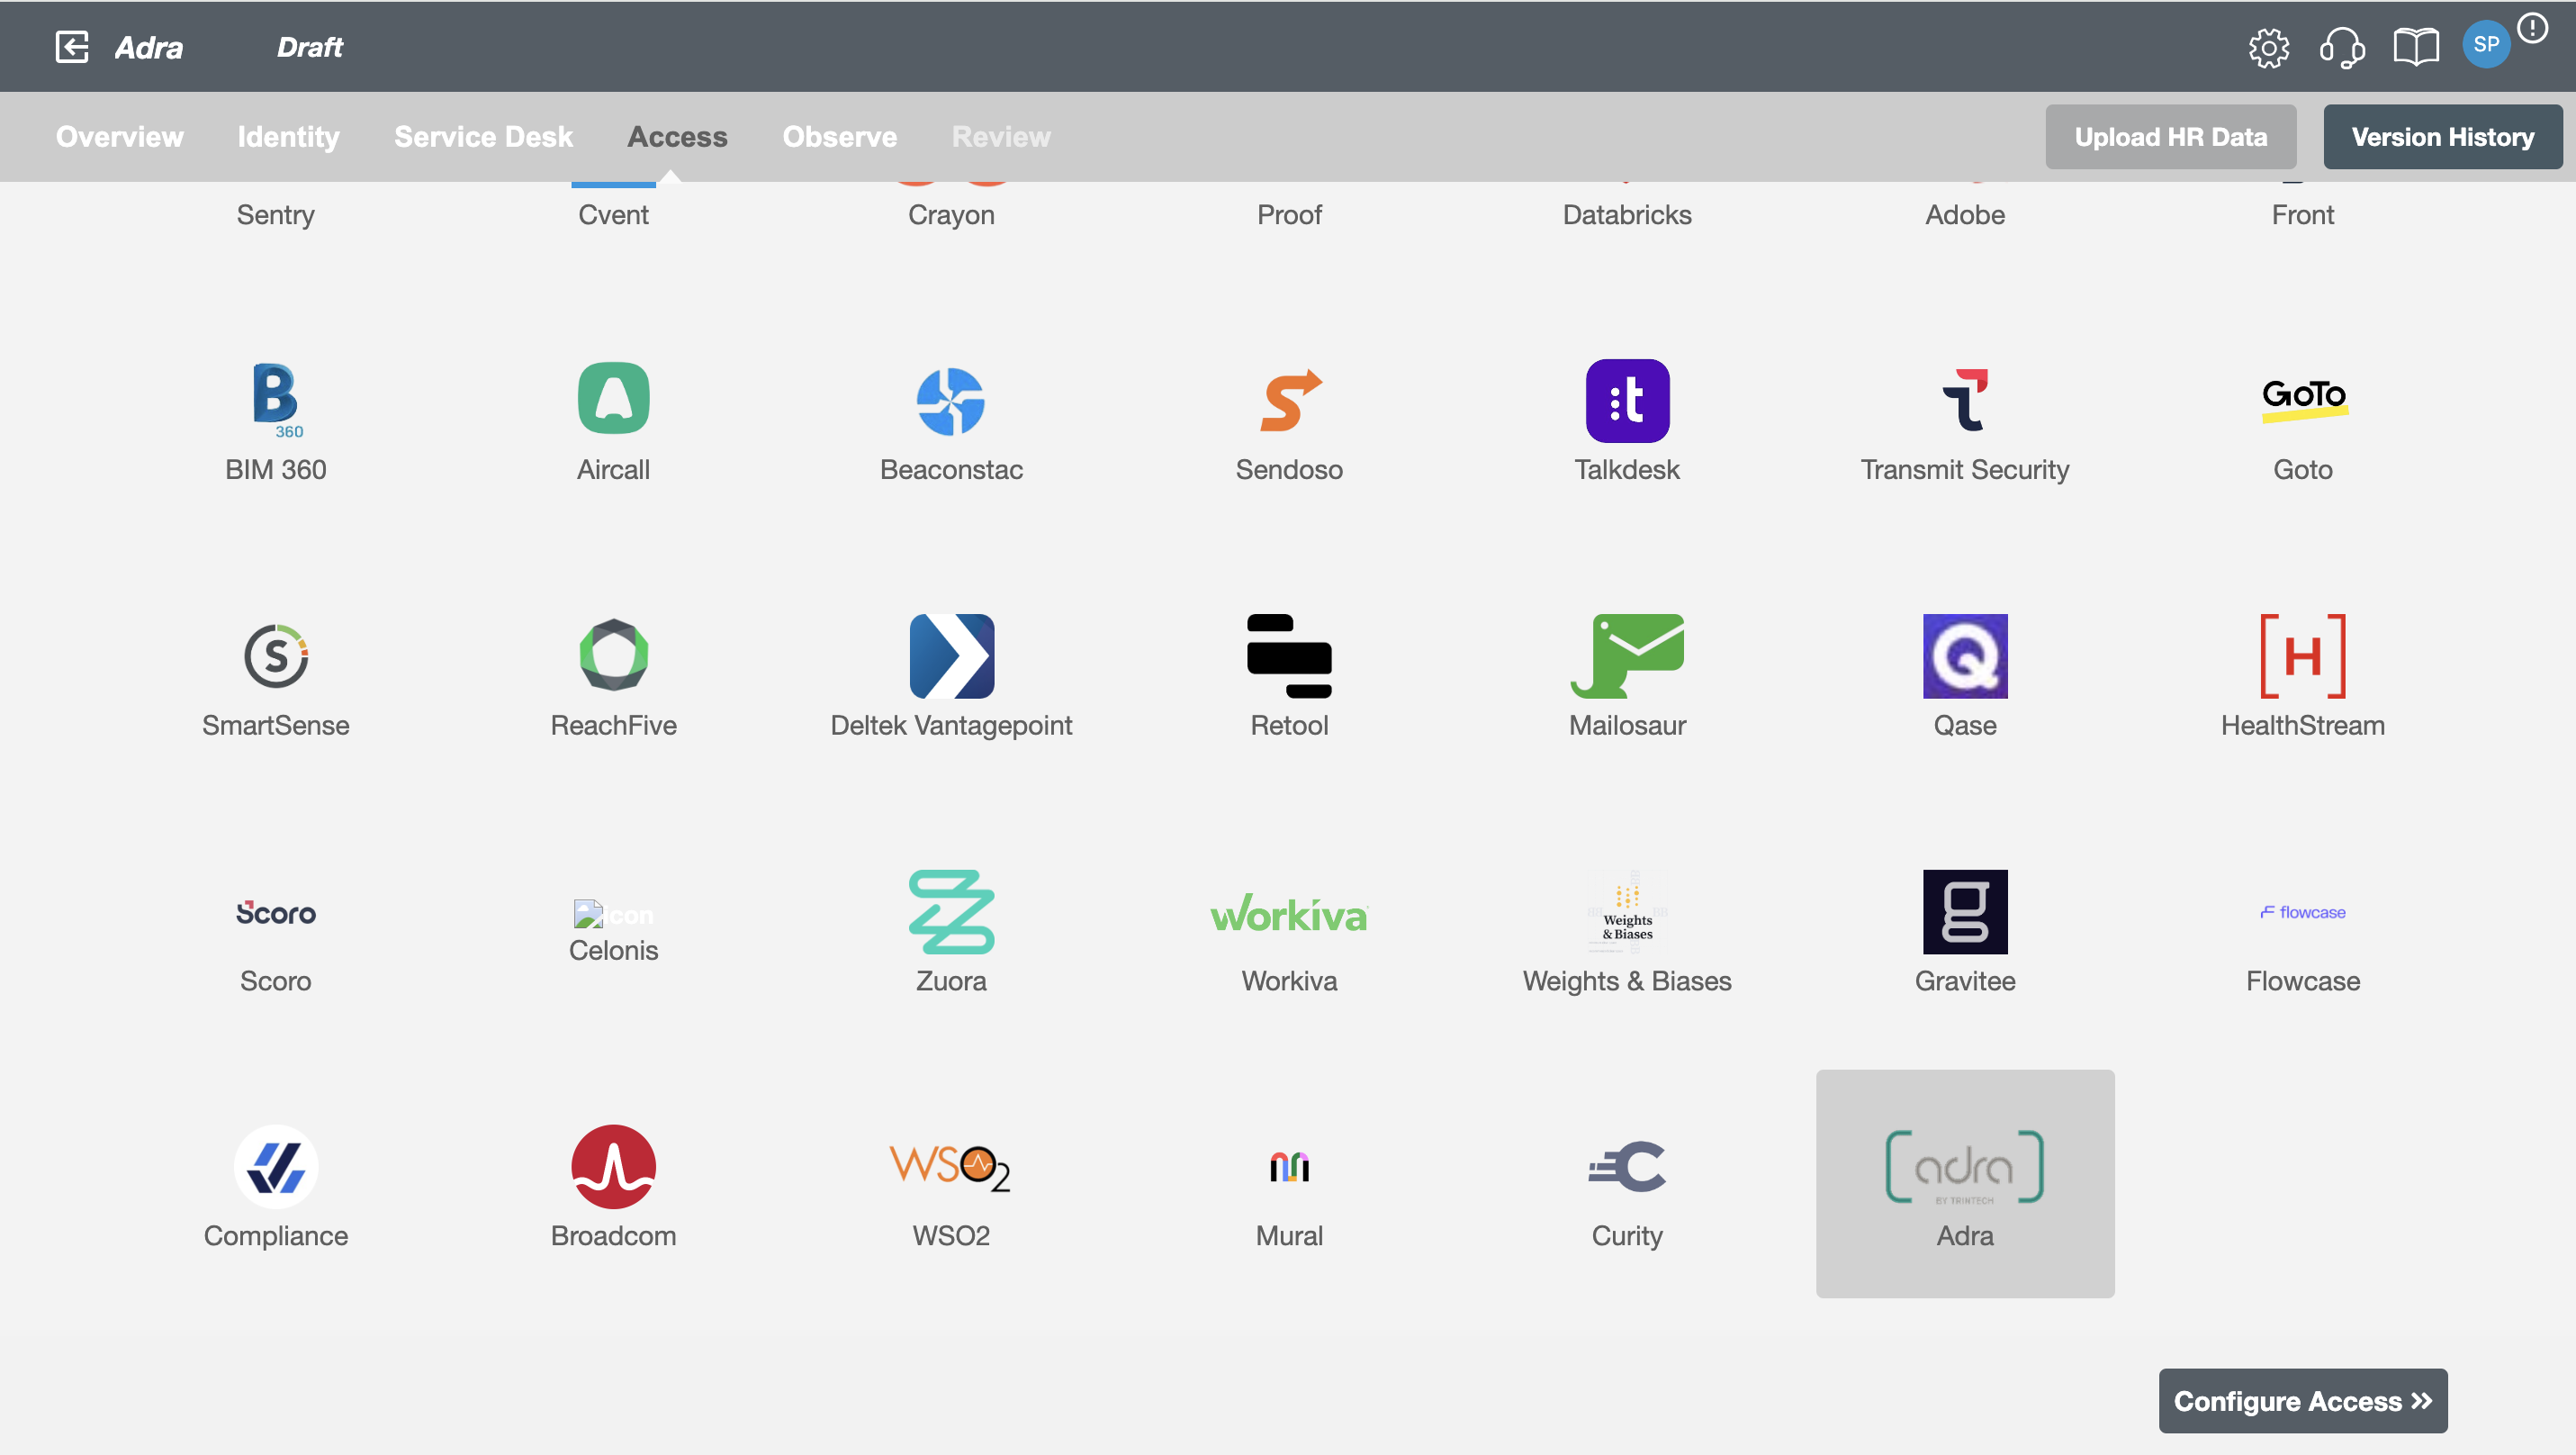Open the support headset icon
The width and height of the screenshot is (2576, 1455).
2341,47
